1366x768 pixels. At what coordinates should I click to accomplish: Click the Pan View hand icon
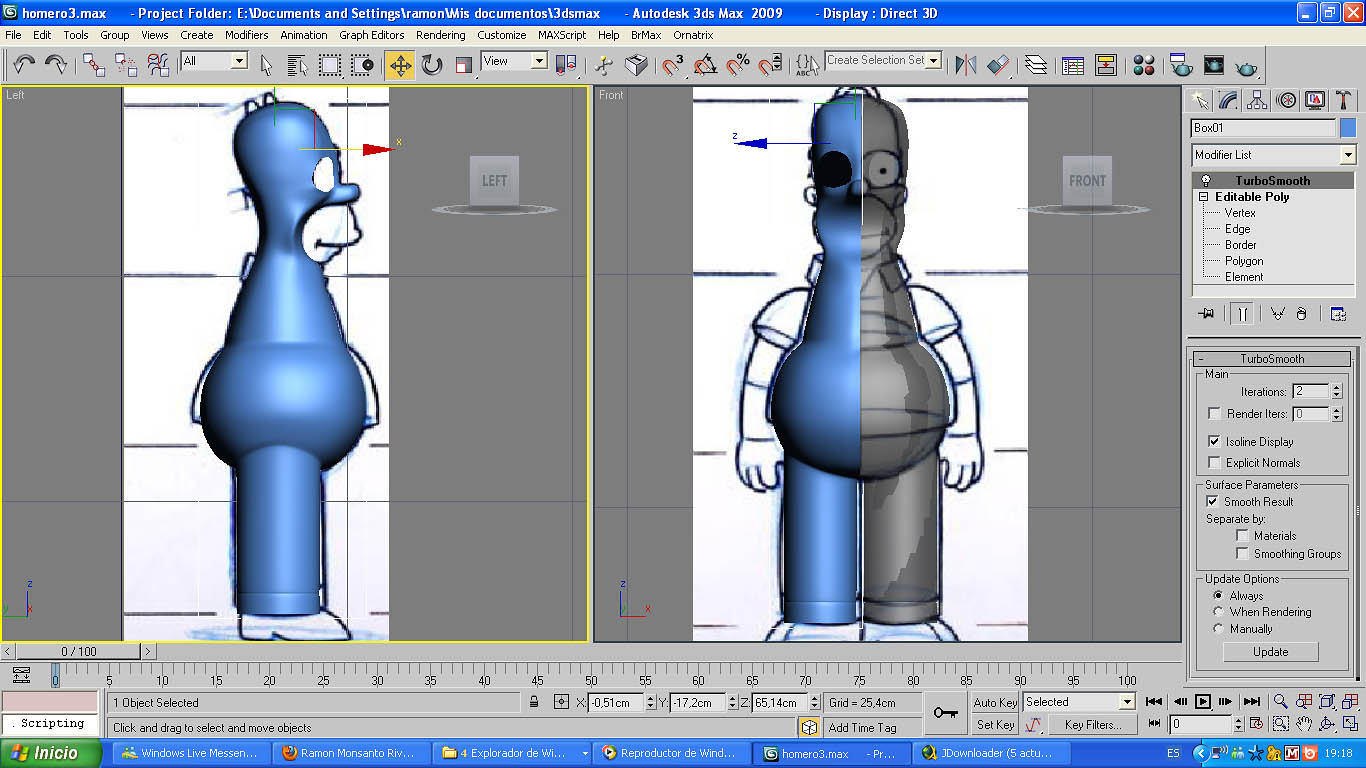1304,724
